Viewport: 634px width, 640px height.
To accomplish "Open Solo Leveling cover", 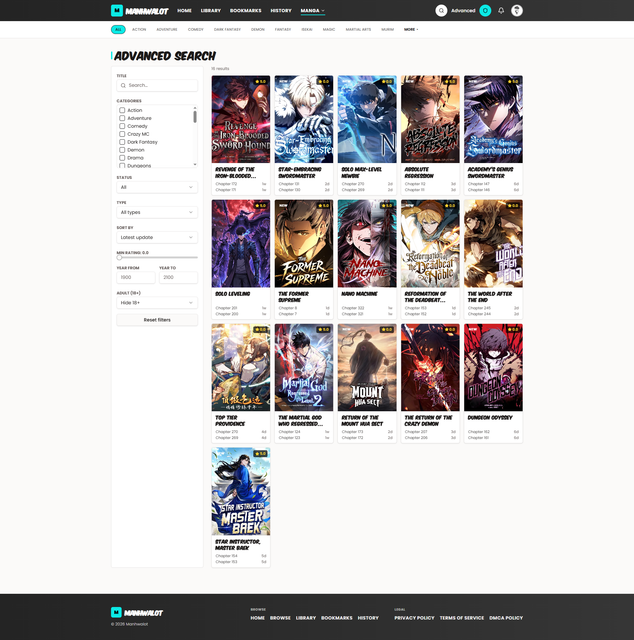I will 241,243.
